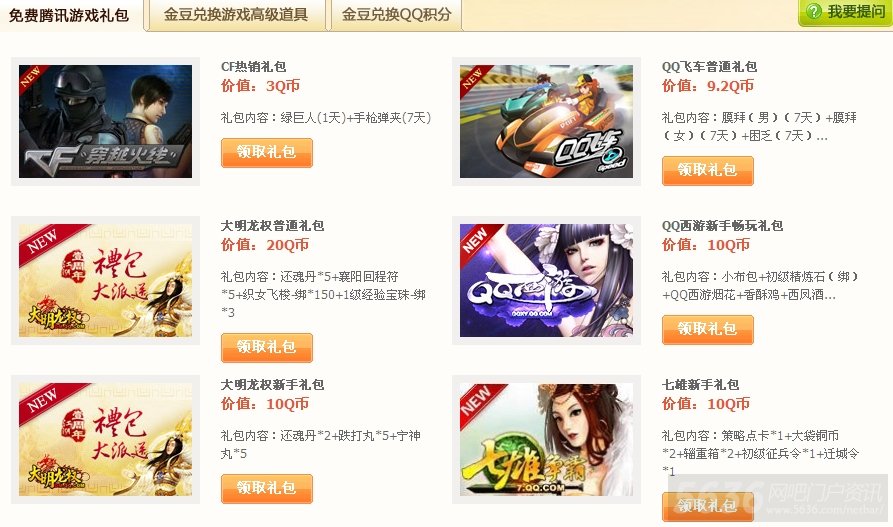This screenshot has height=527, width=893.
Task: Claim the 大明龙权新手礼包 gift pack
Action: coord(267,489)
